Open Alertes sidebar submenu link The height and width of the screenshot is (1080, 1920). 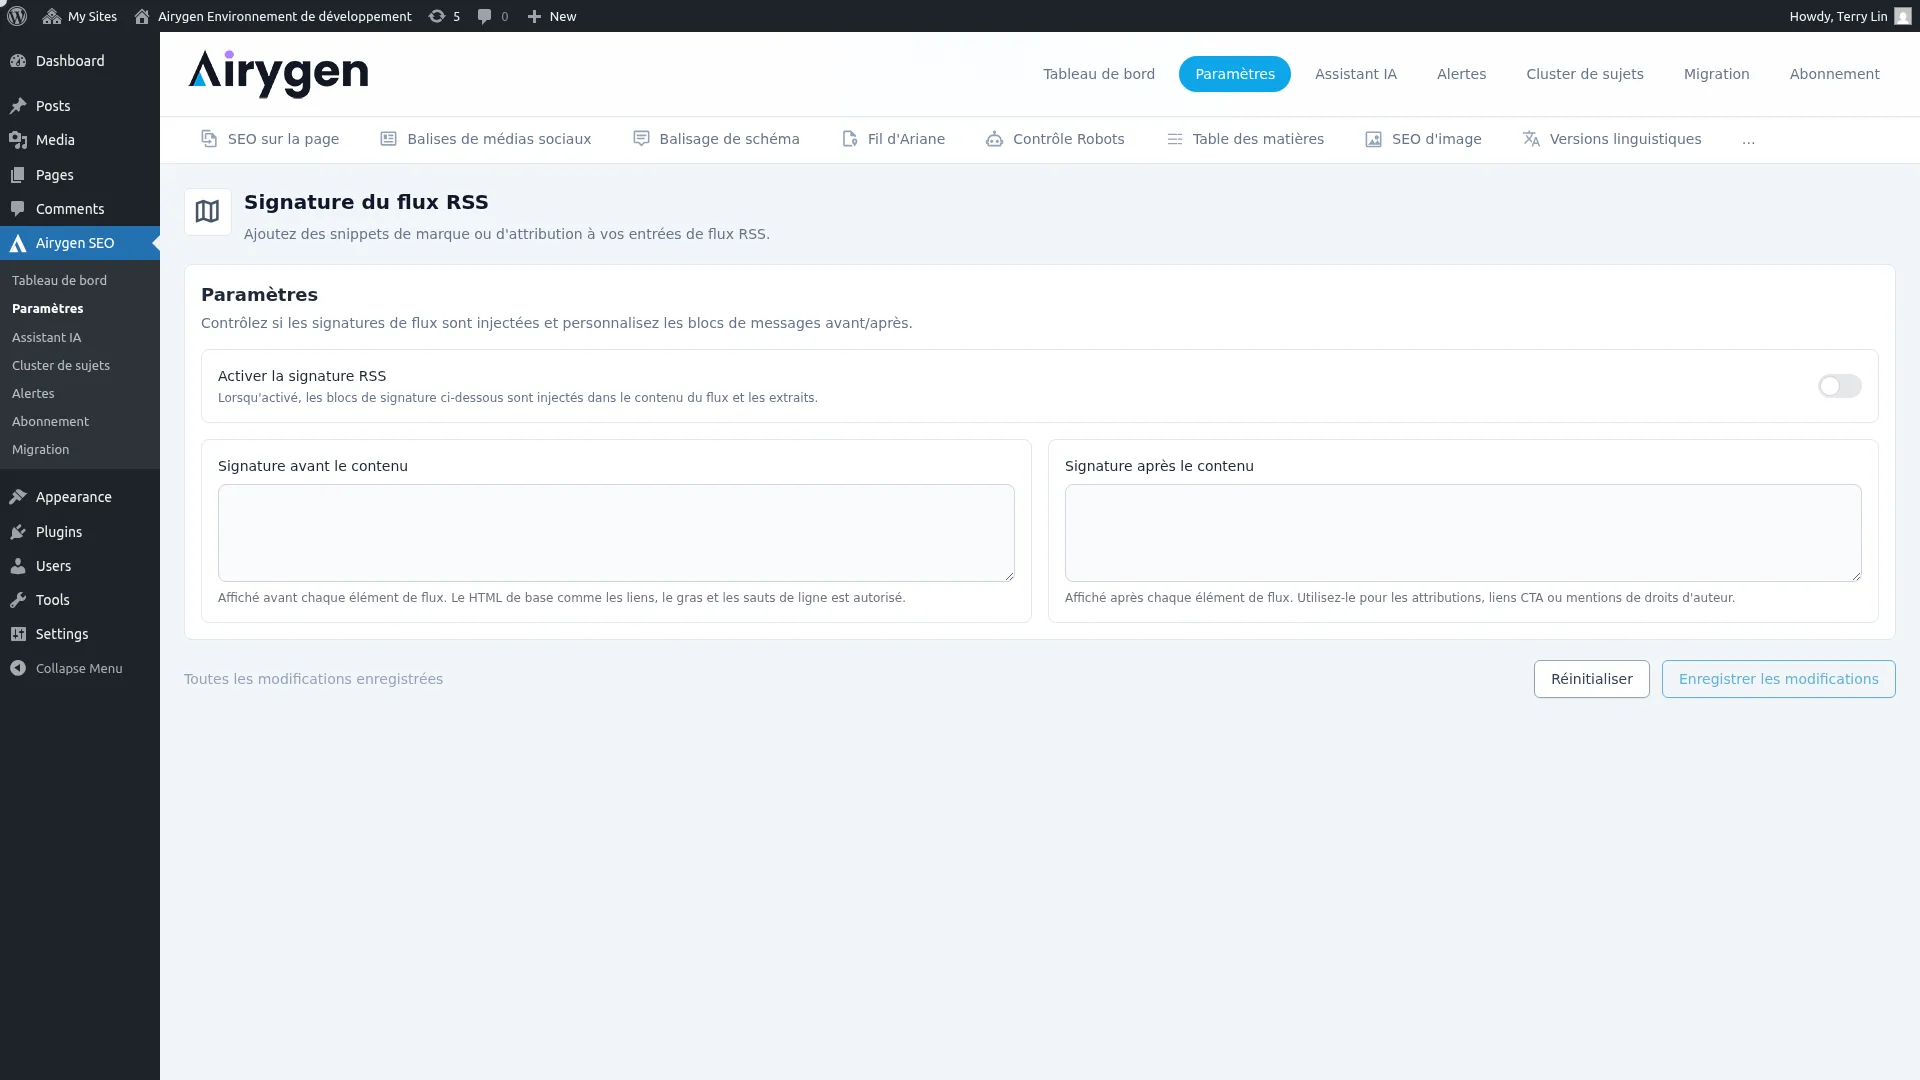(33, 394)
